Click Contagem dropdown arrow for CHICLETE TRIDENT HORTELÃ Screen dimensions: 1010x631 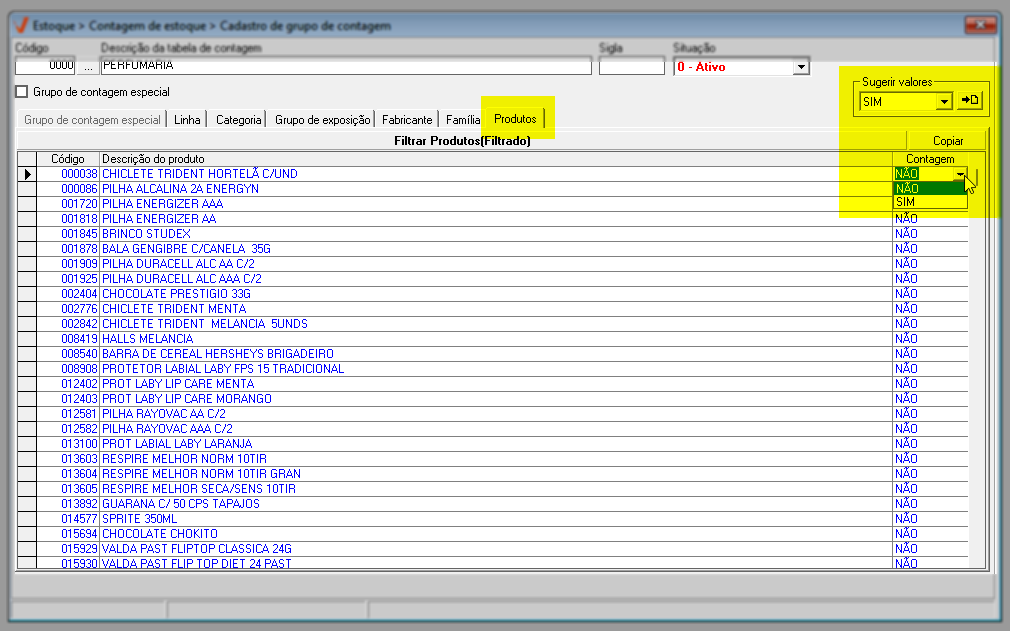[x=960, y=174]
